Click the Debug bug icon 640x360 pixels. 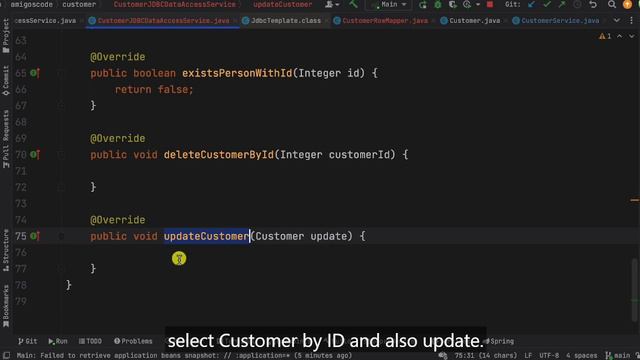tap(438, 5)
